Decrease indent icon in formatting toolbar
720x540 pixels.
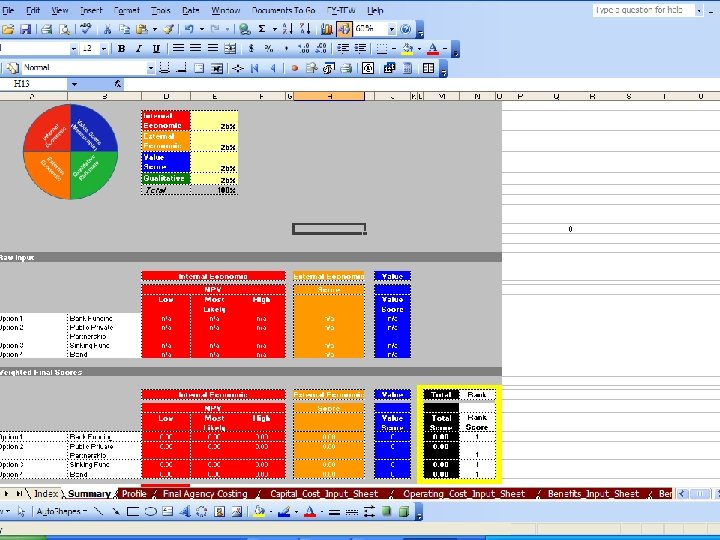343,49
